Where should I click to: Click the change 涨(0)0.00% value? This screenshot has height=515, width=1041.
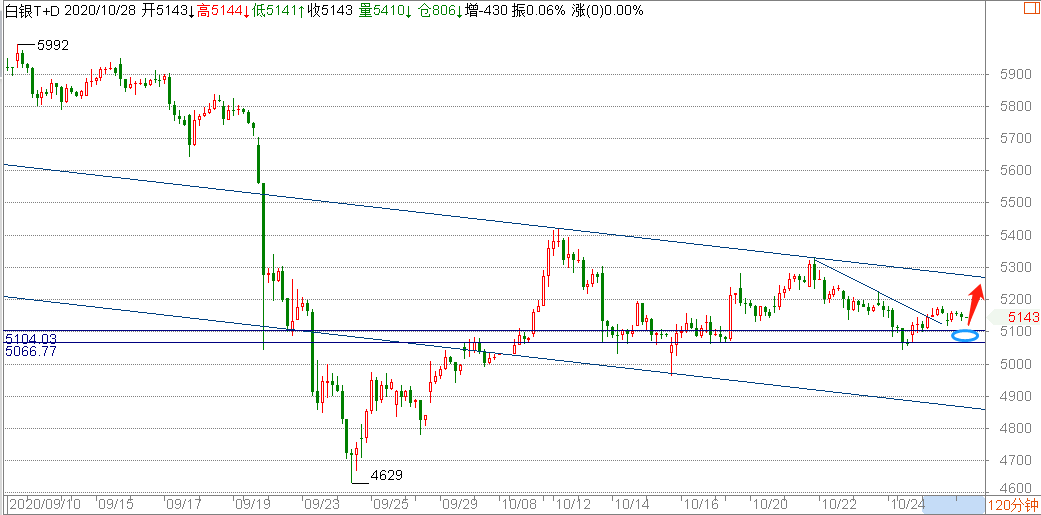click(x=607, y=11)
